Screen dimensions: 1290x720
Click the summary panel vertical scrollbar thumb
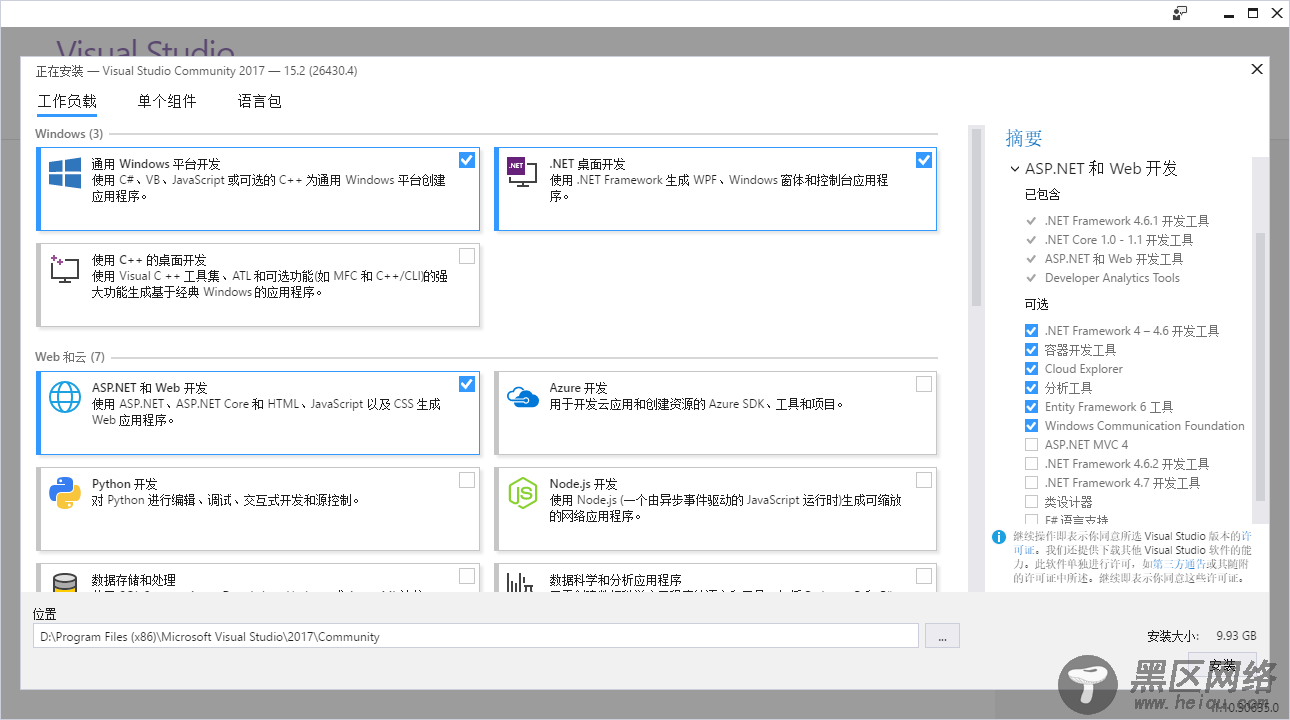1260,367
